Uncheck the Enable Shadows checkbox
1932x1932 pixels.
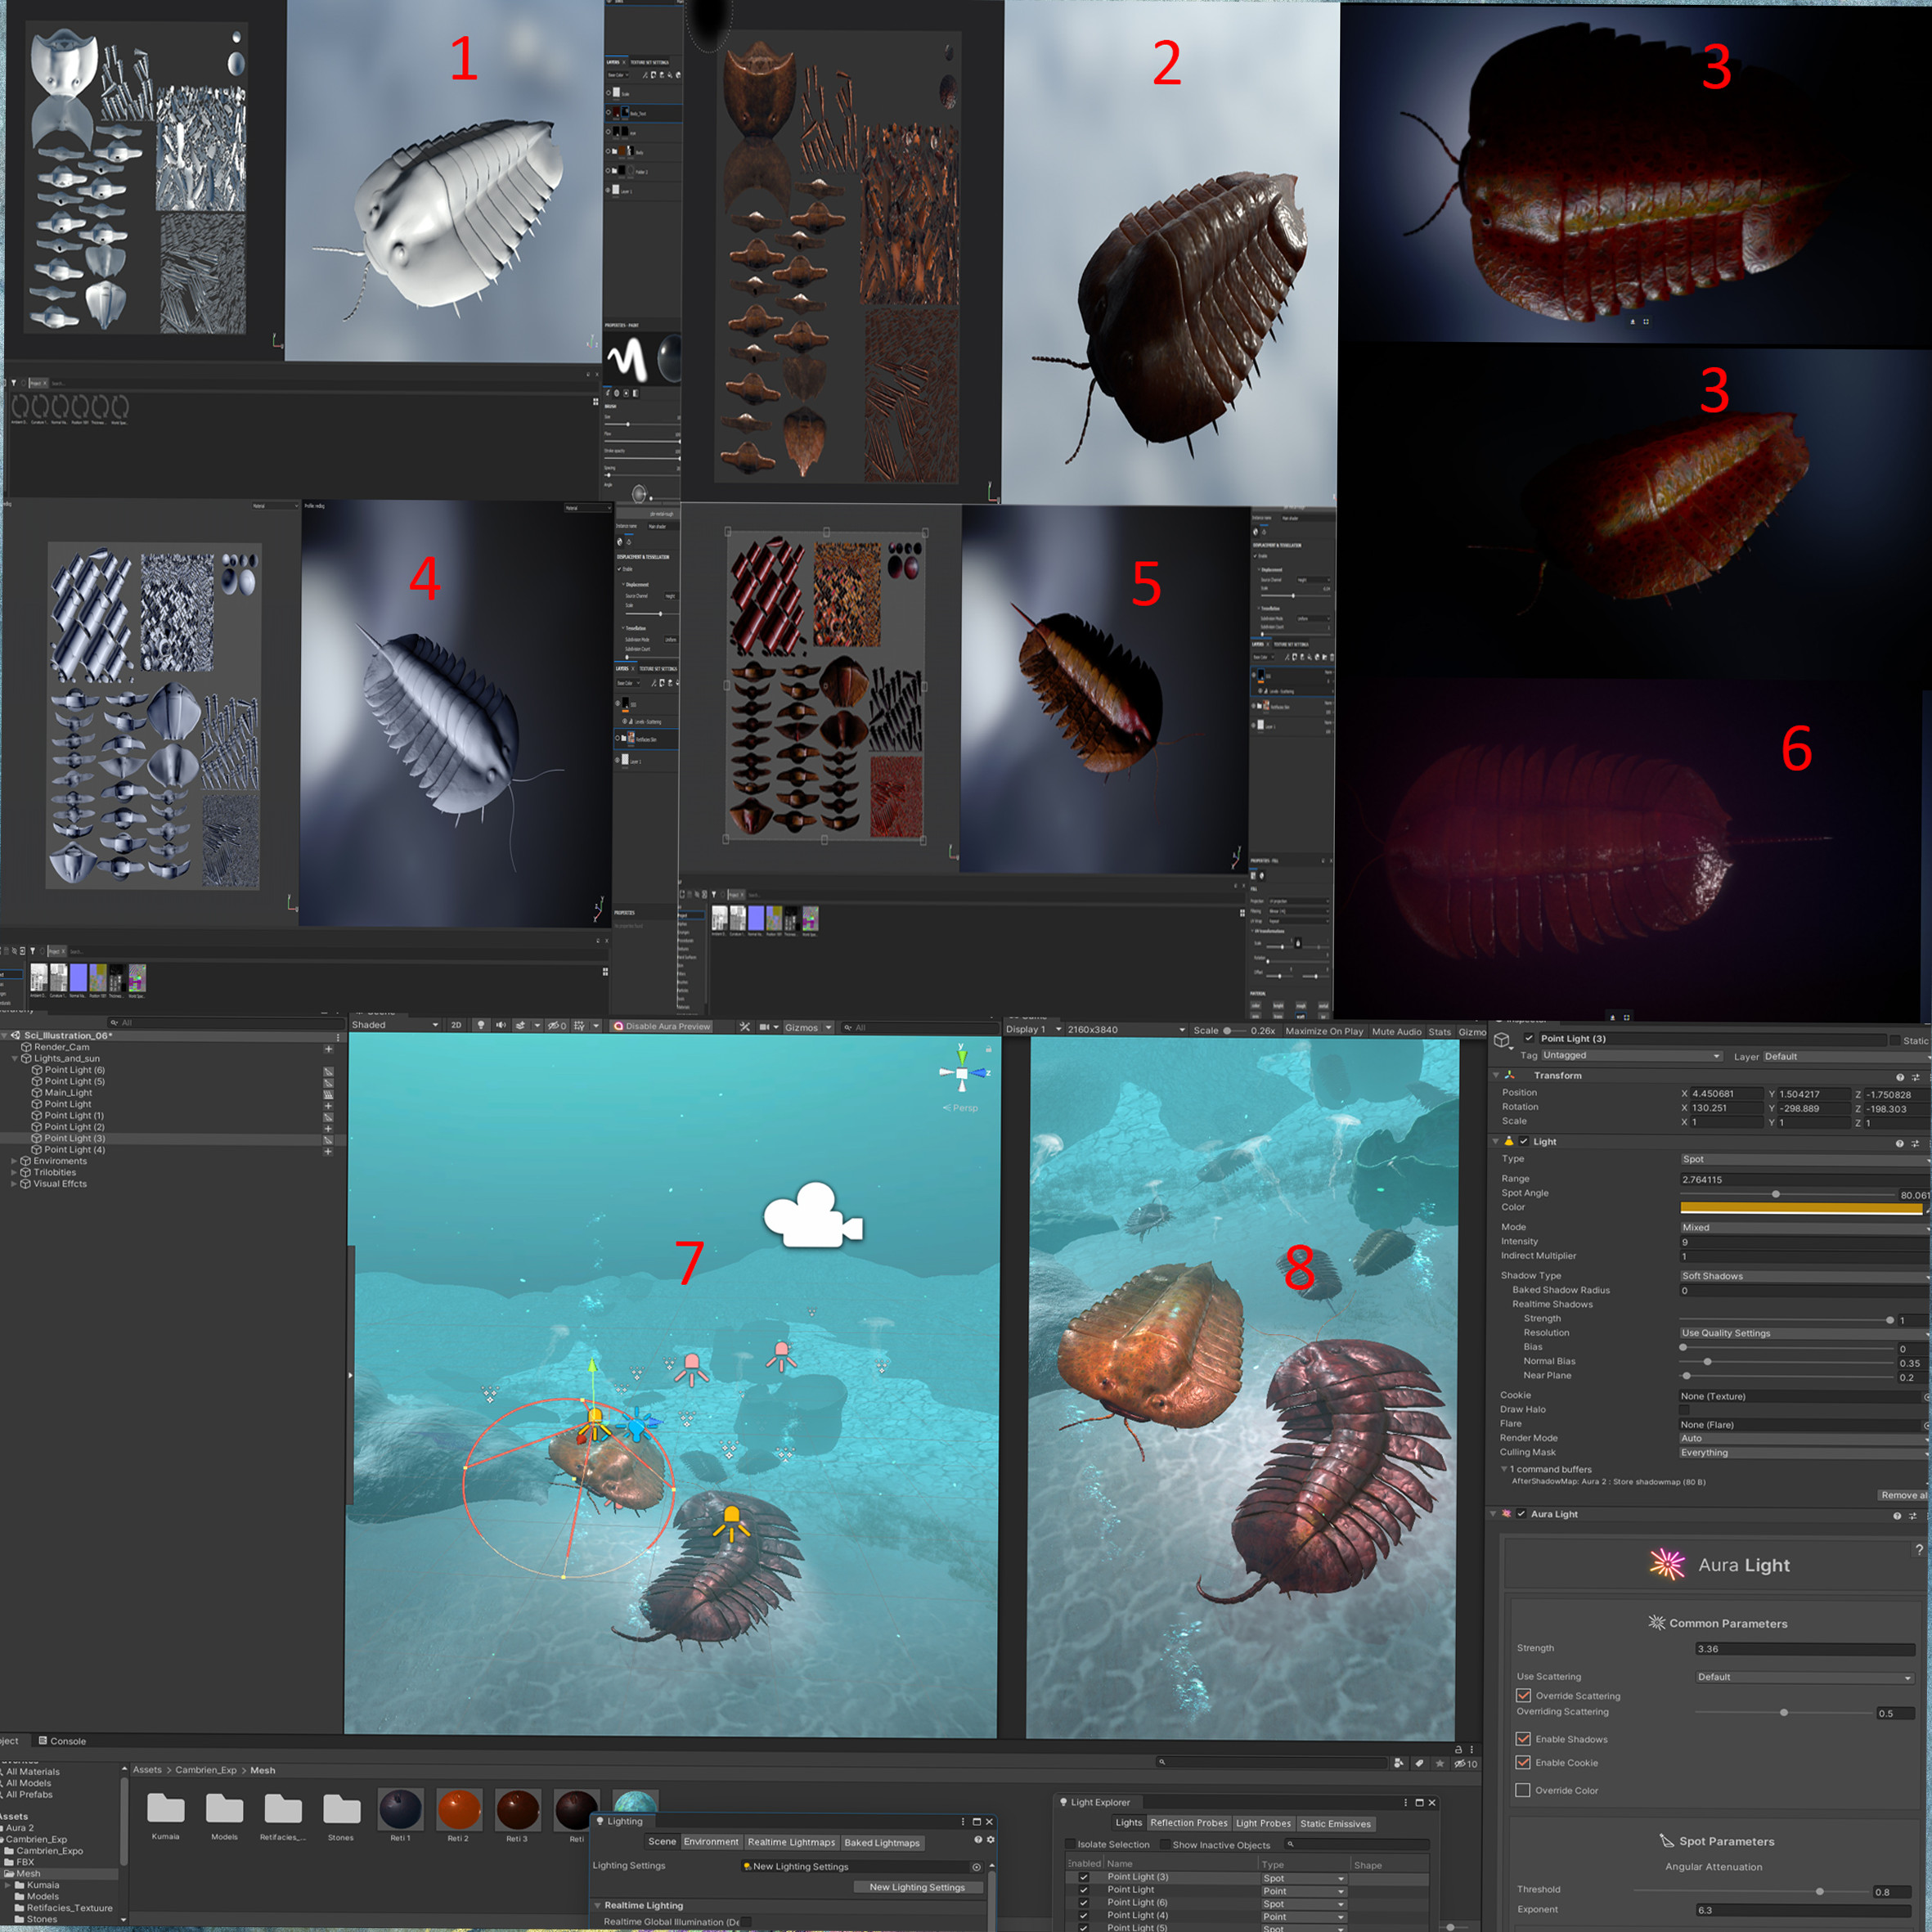[x=1522, y=1739]
